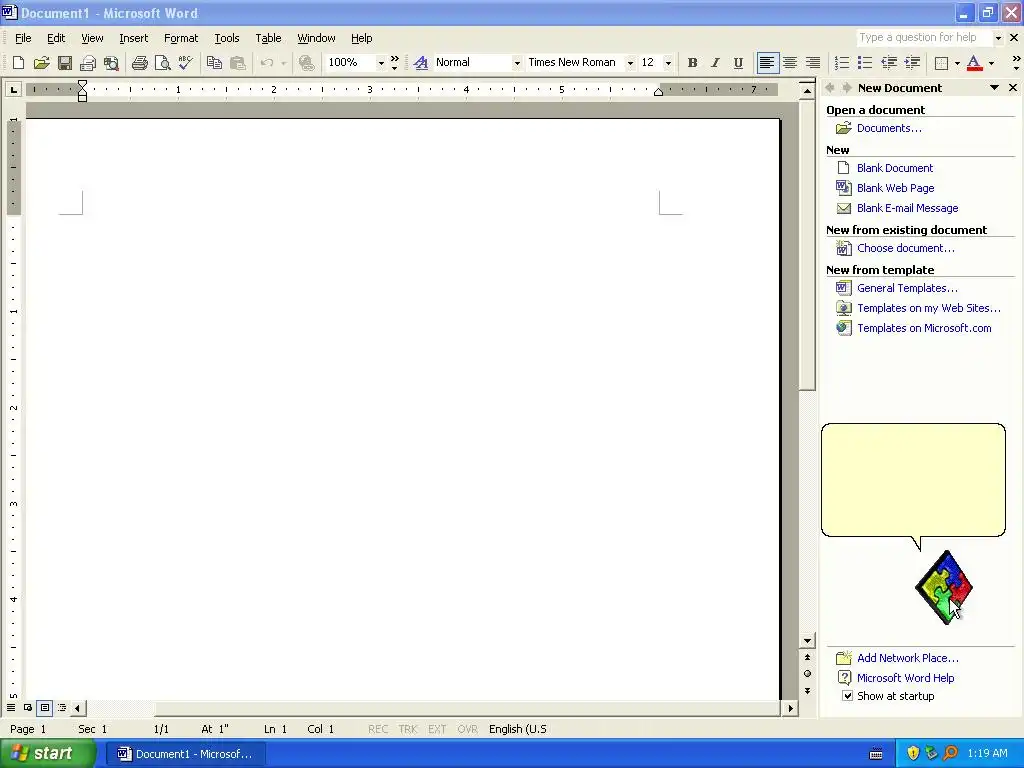Open the Insert menu
This screenshot has width=1024, height=768.
pos(133,38)
